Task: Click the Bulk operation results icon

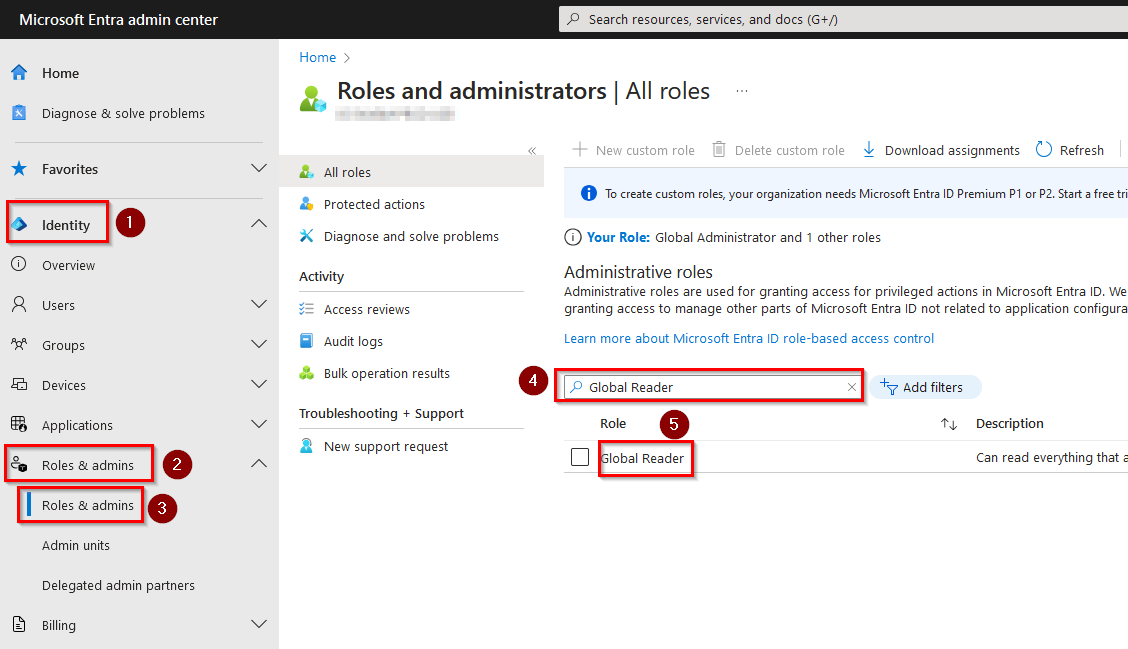Action: (307, 373)
